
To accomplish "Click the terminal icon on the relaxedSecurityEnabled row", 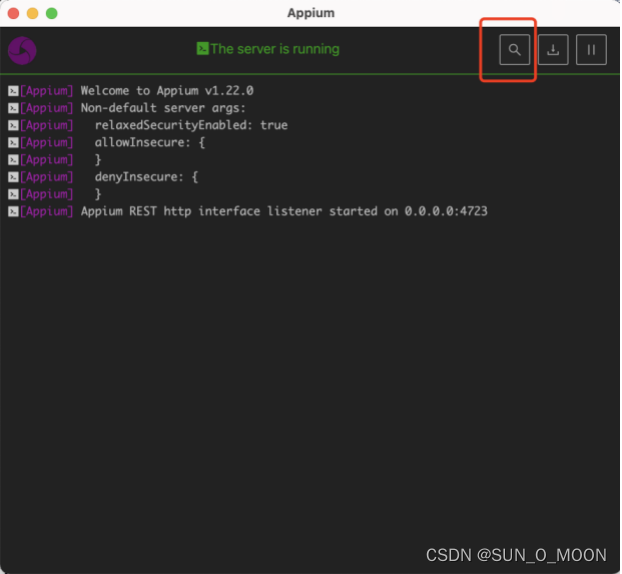I will 13,125.
